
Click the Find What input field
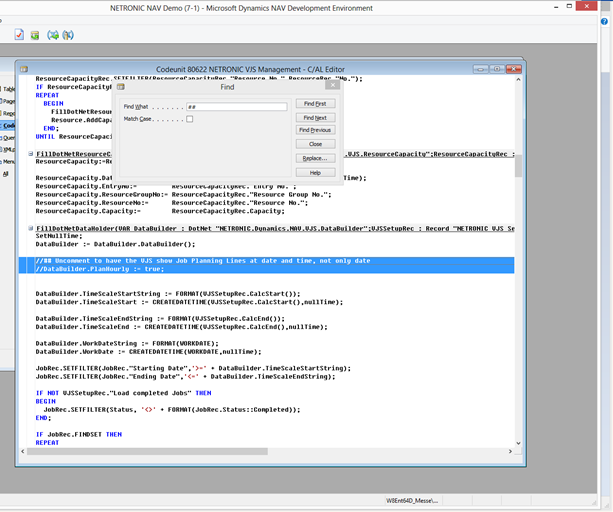(237, 107)
